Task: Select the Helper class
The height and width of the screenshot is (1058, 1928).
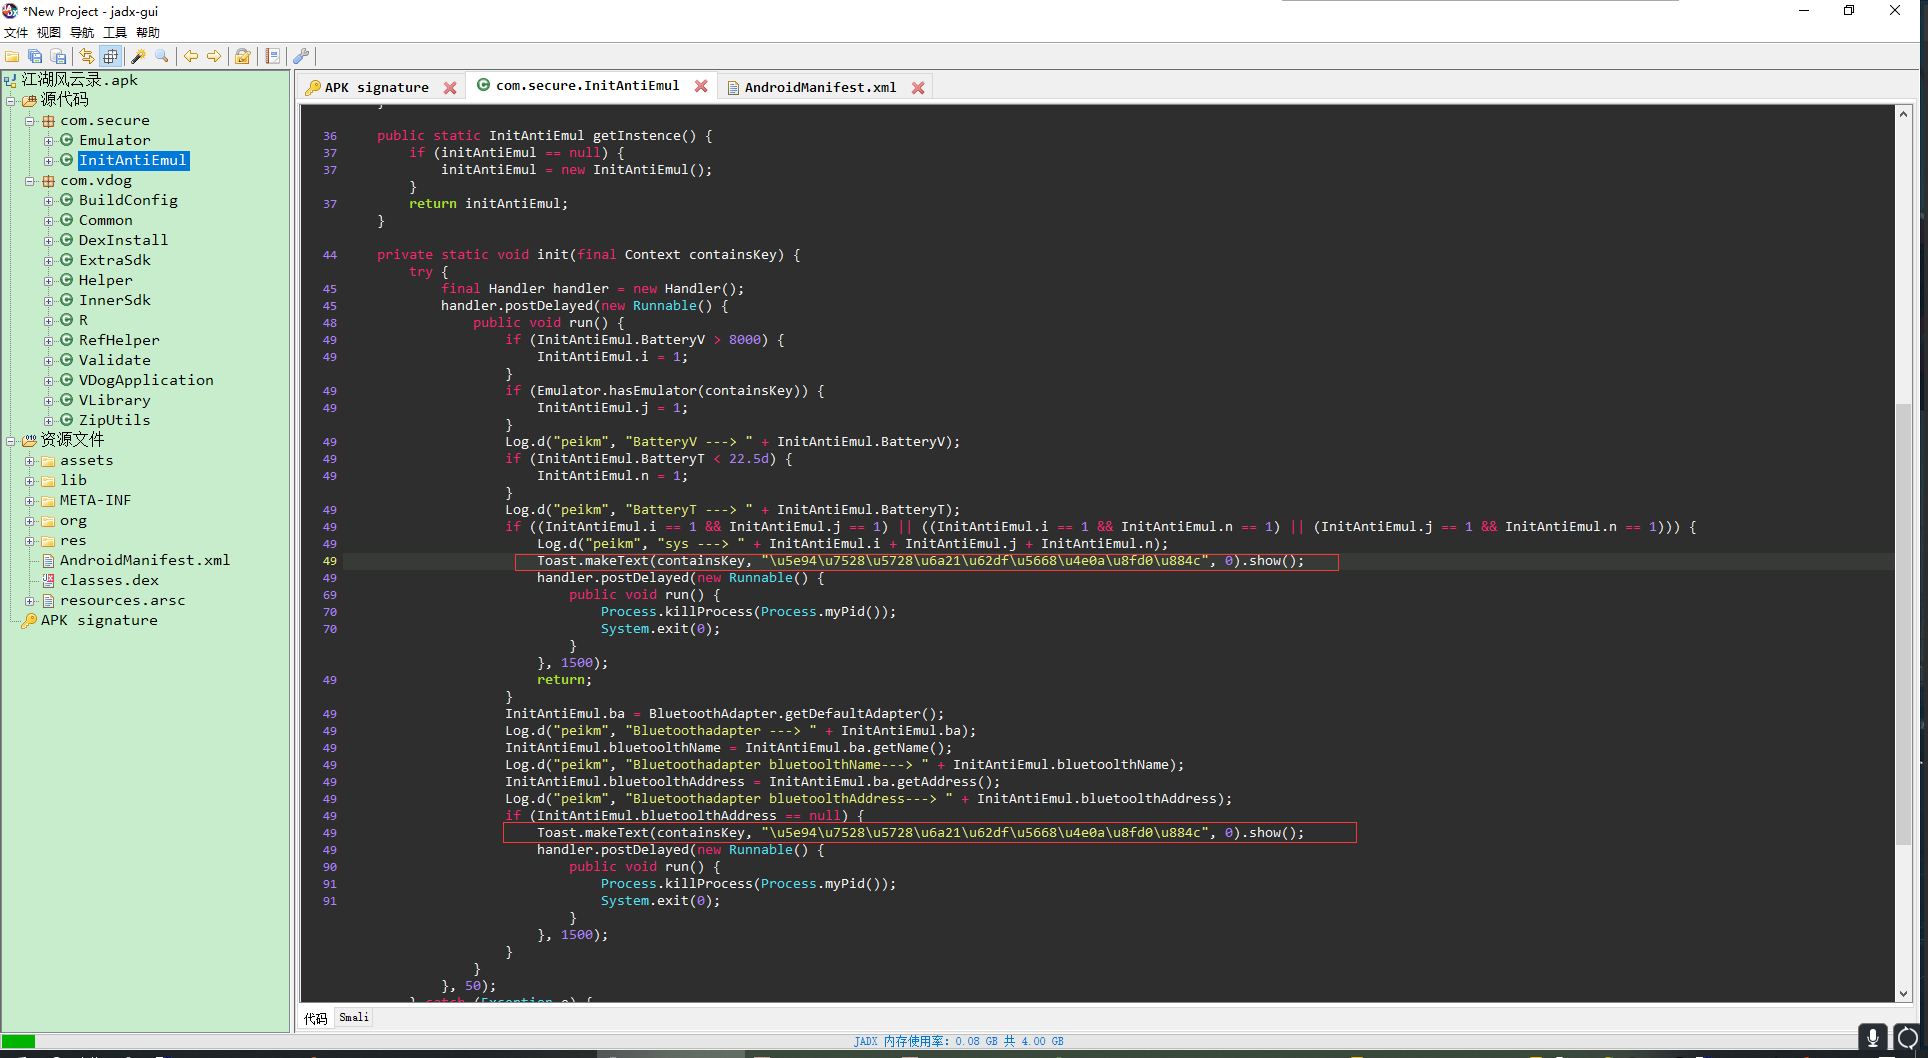Action: pos(105,280)
